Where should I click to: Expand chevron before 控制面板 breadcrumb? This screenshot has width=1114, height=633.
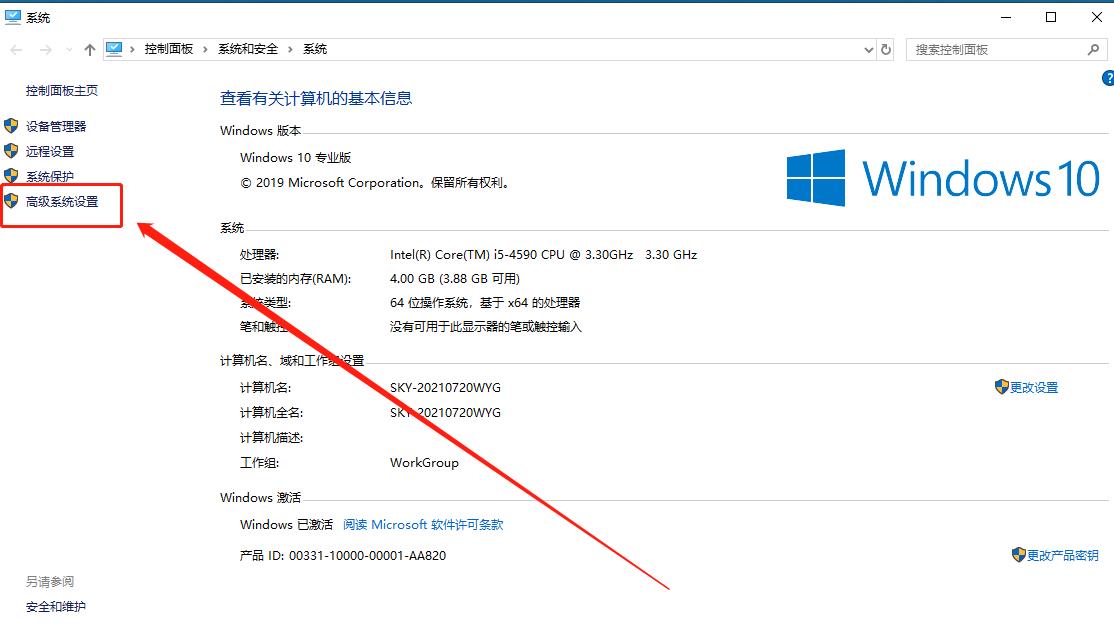pyautogui.click(x=132, y=50)
